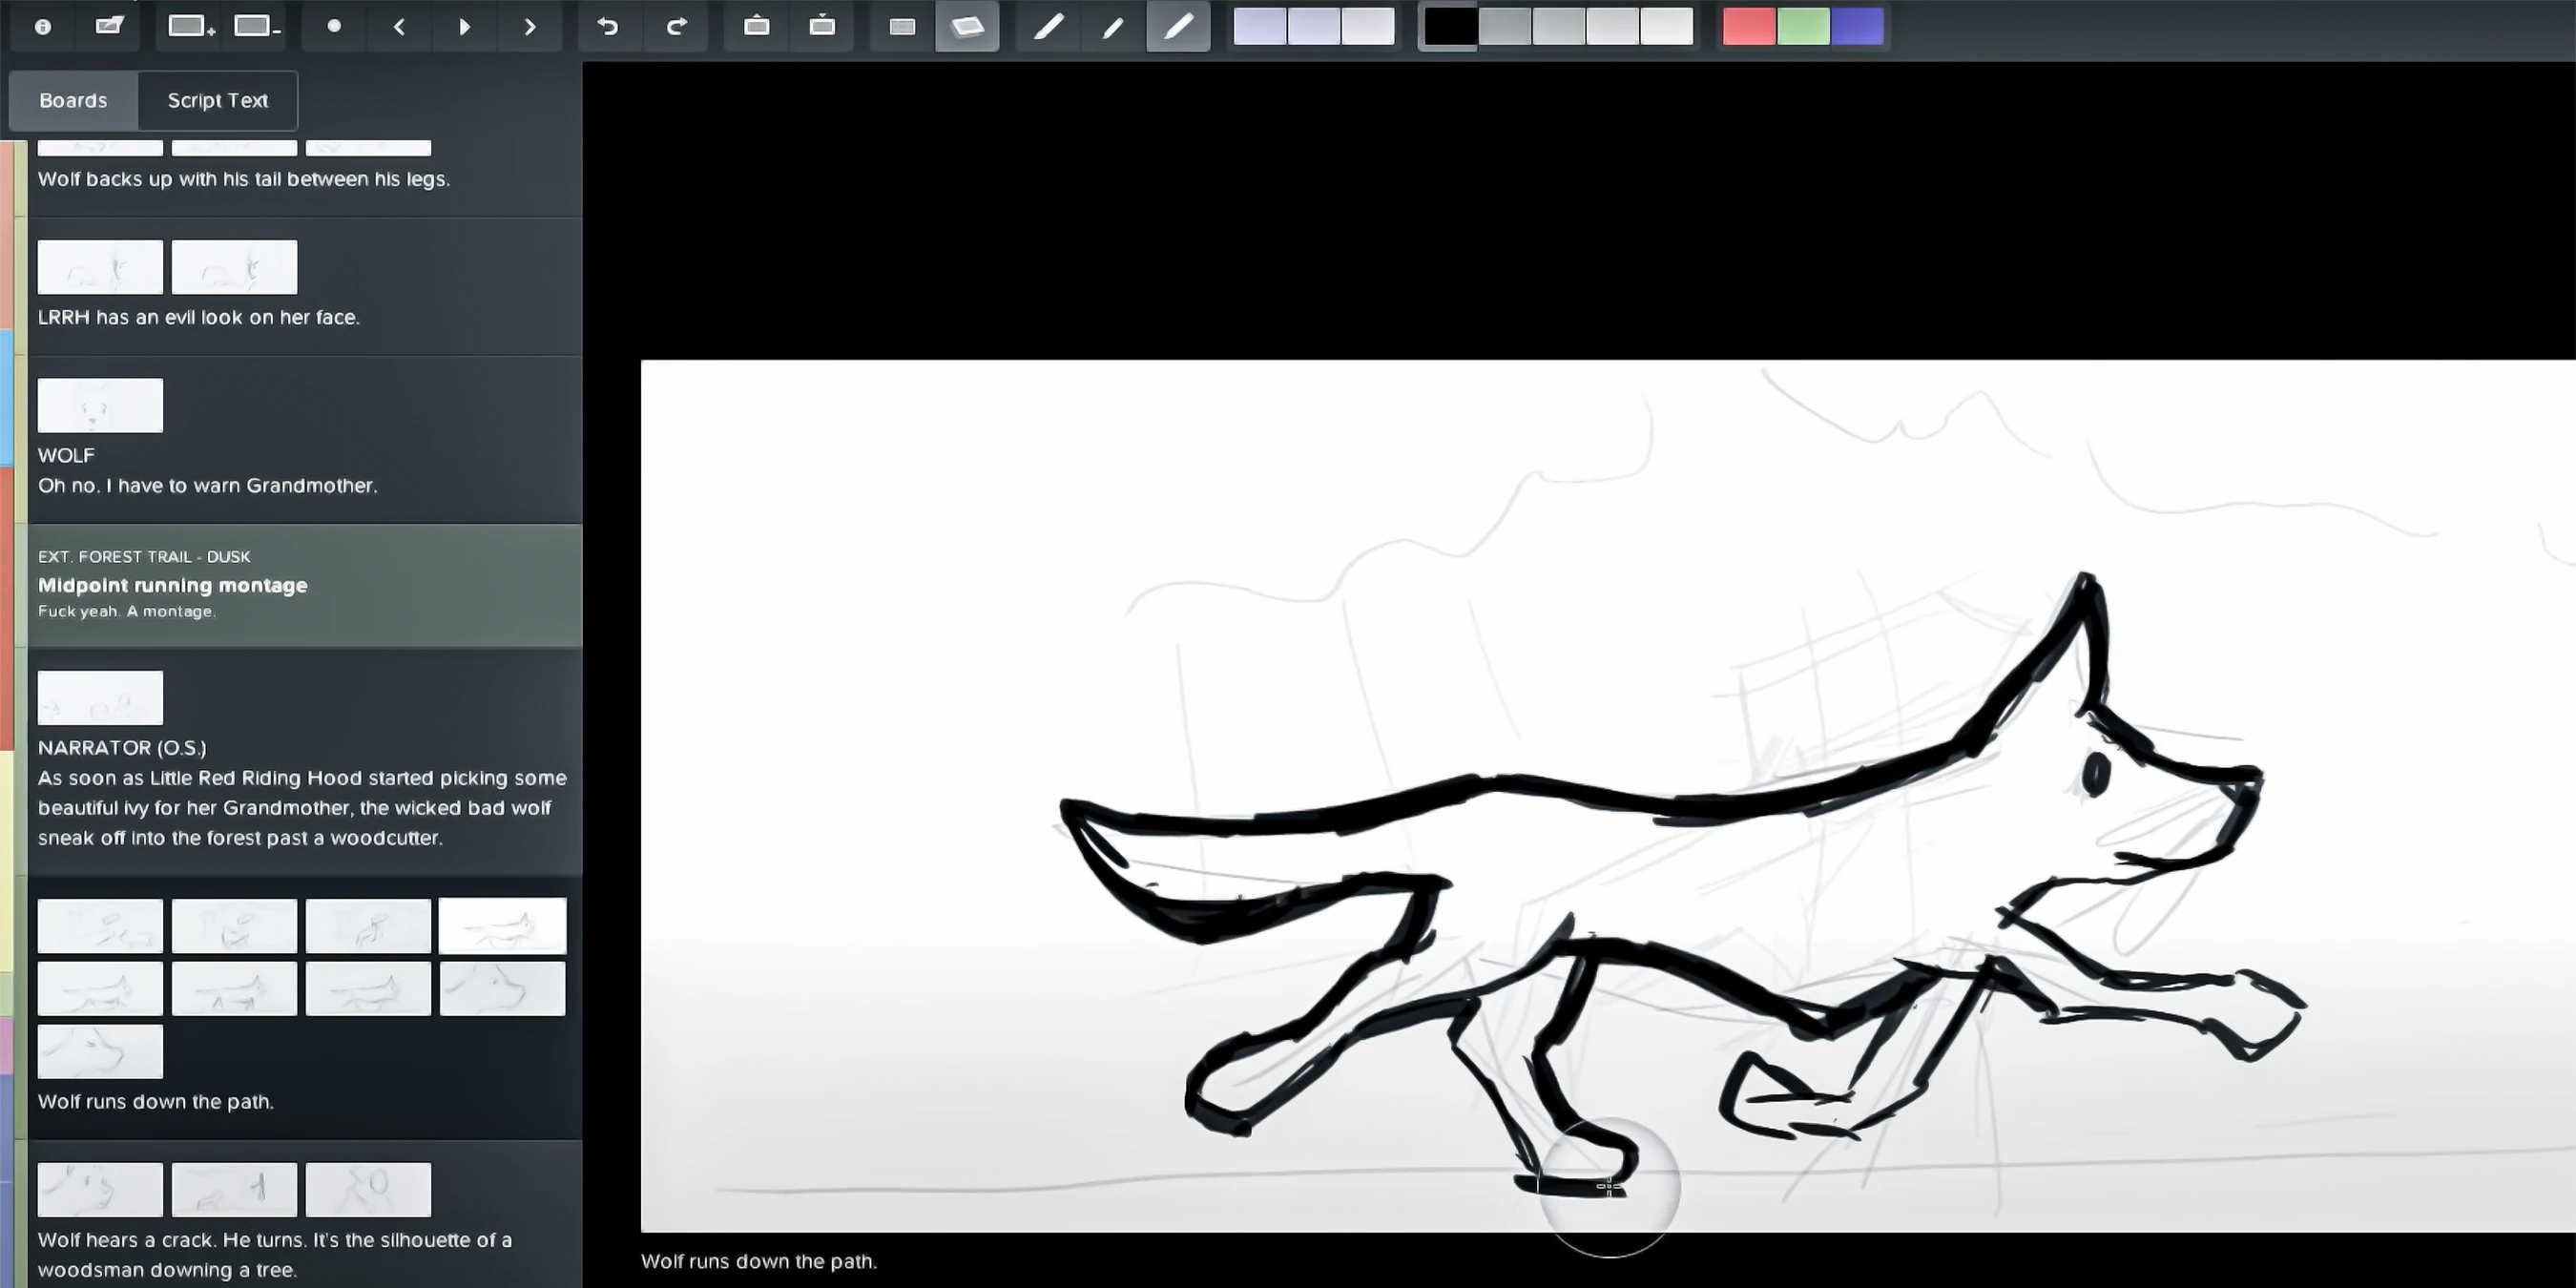Switch to the Script Text tab
This screenshot has width=2576, height=1288.
coord(218,100)
